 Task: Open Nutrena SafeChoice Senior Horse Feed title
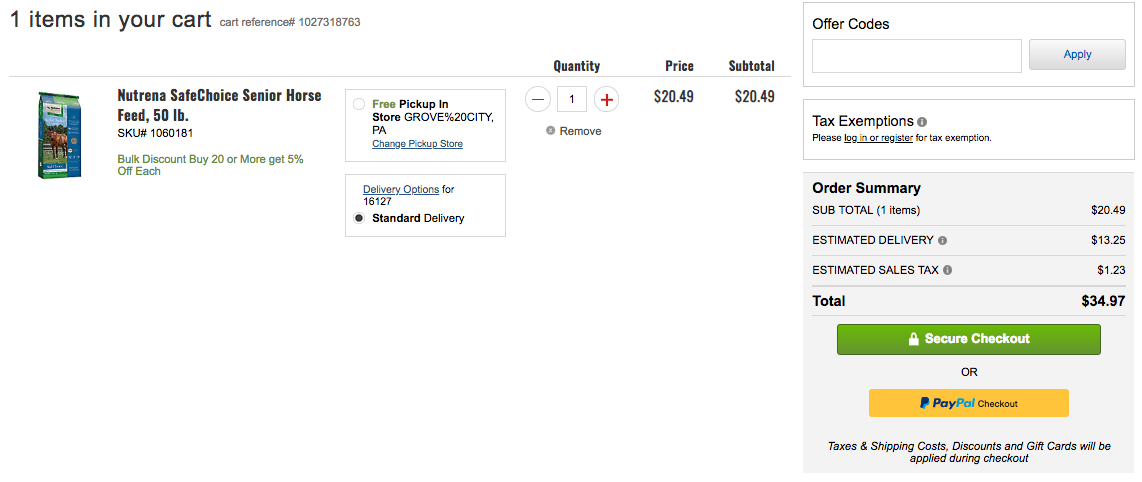point(219,105)
